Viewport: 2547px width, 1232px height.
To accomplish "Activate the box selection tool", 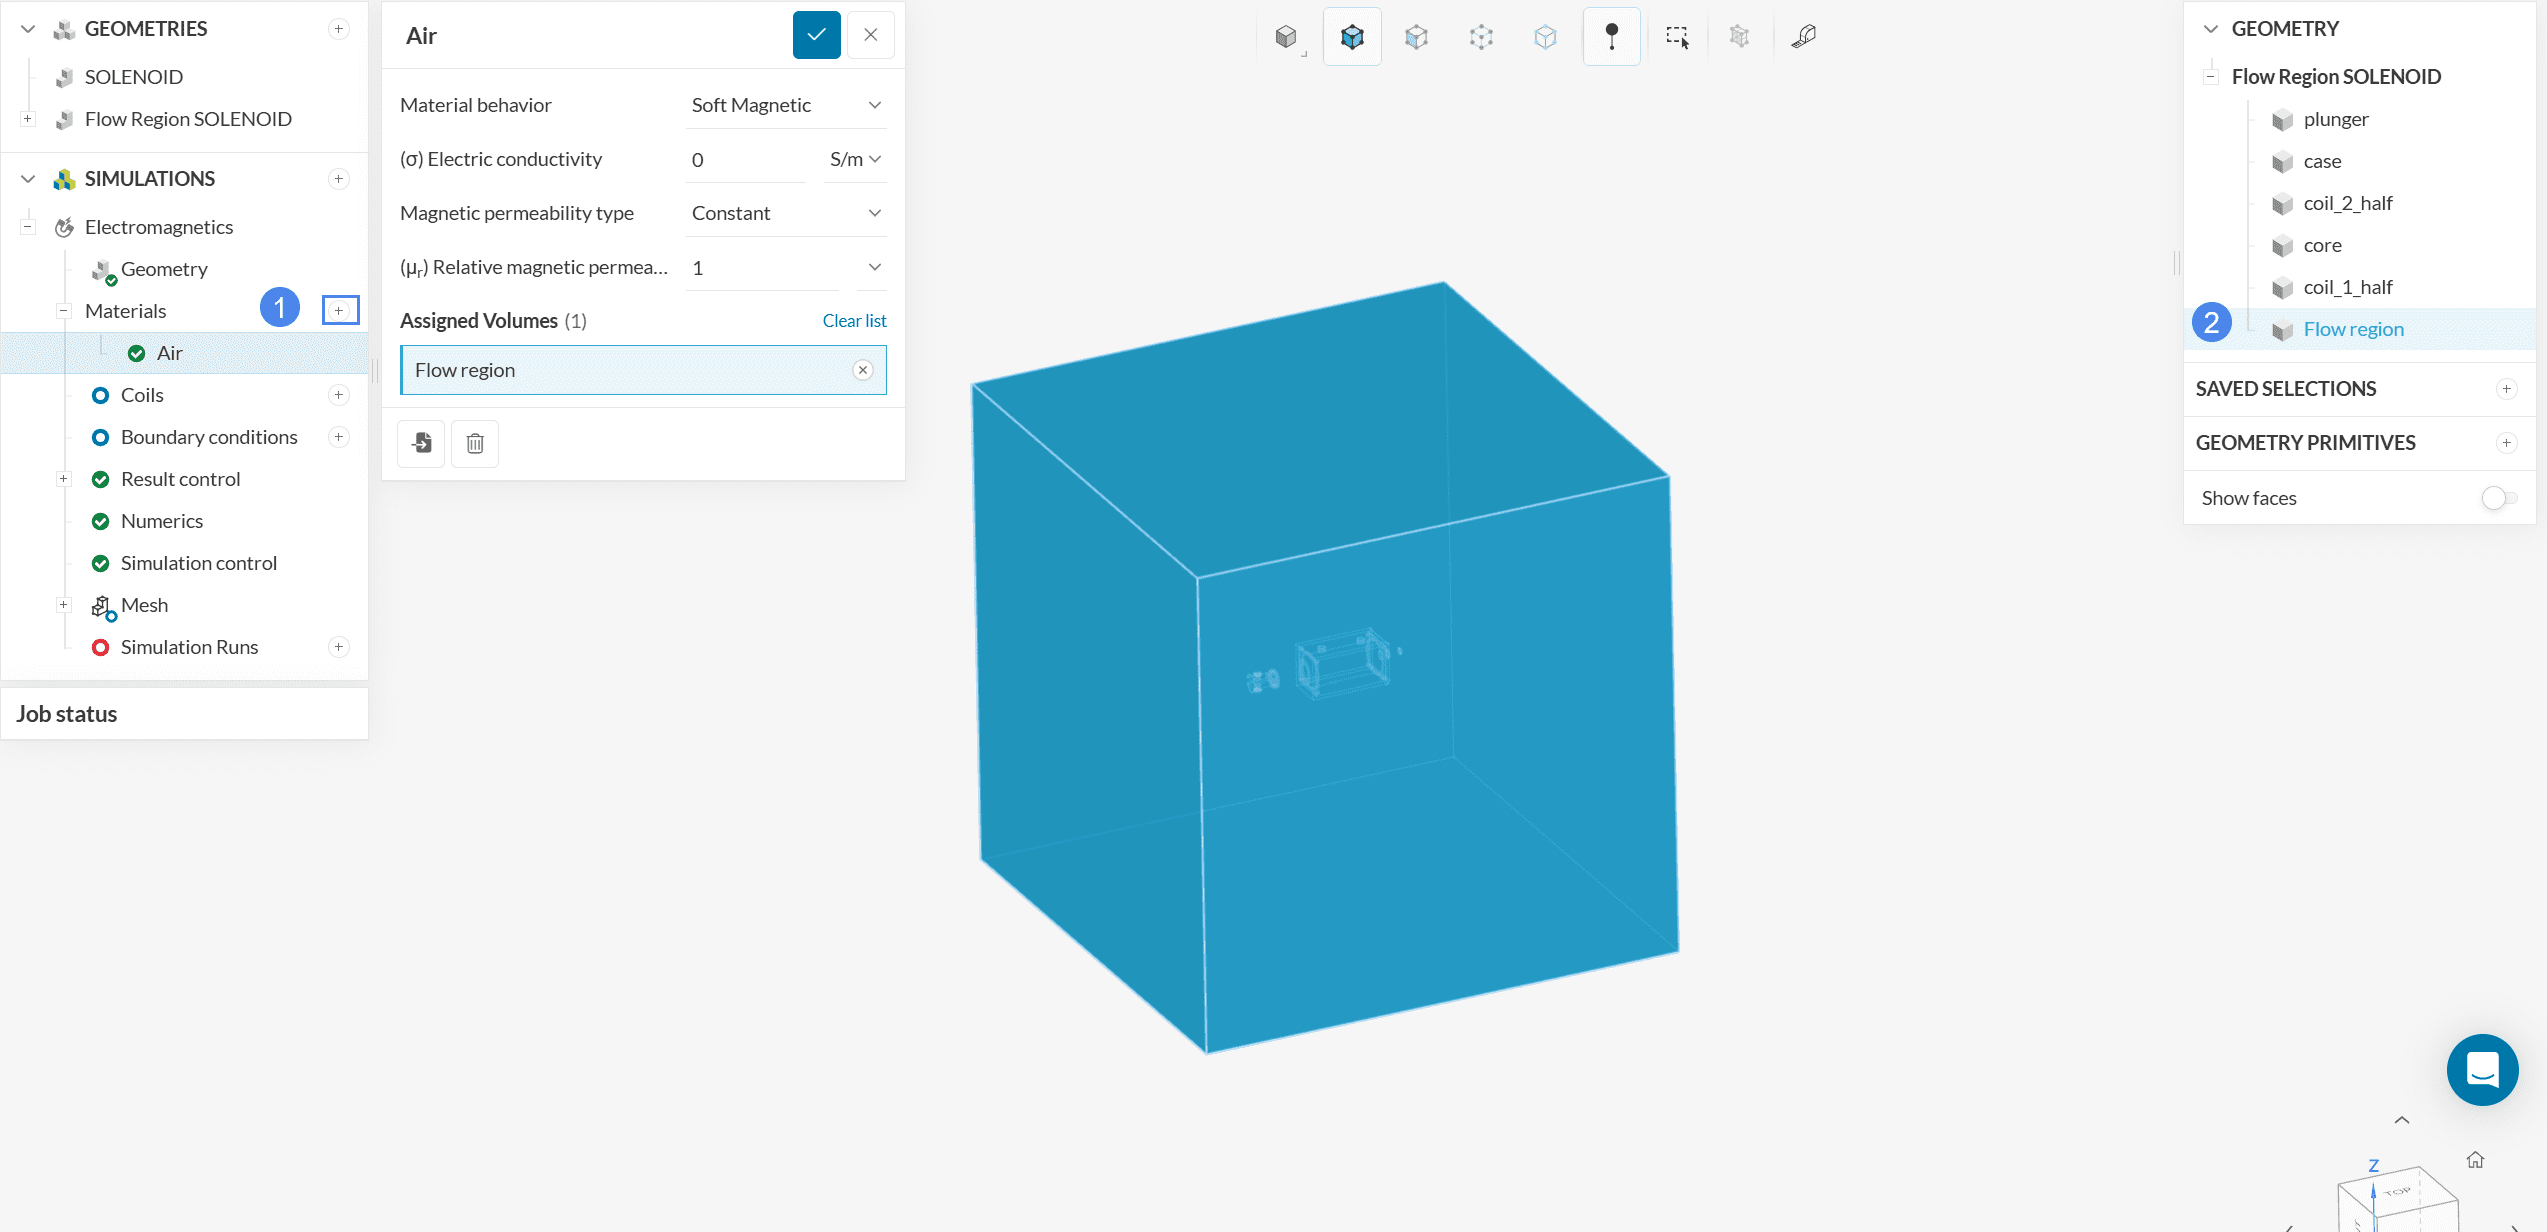I will point(1677,37).
